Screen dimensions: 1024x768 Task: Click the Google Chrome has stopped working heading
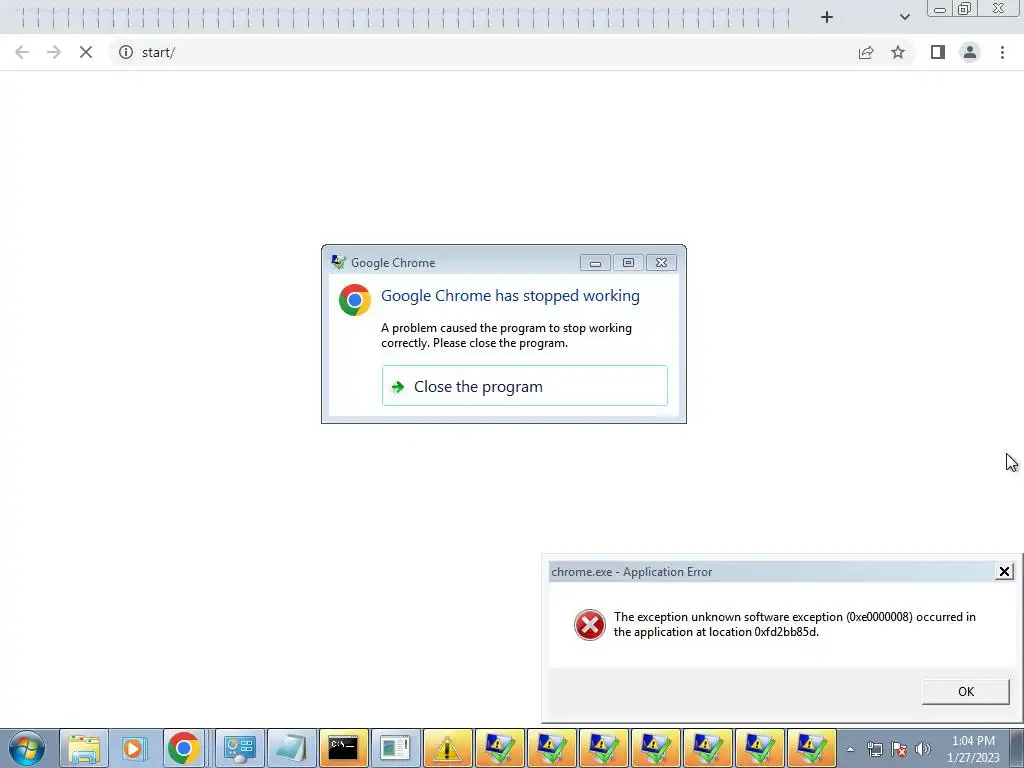pyautogui.click(x=510, y=296)
